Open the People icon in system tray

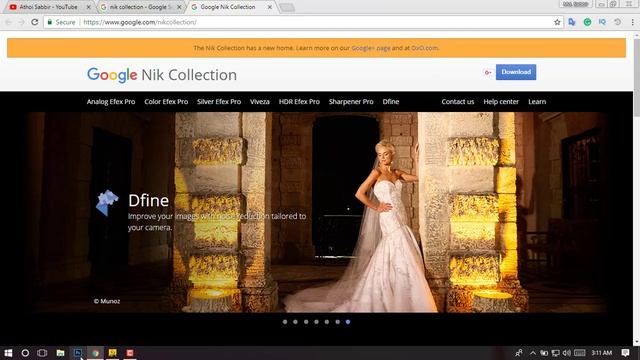pos(519,353)
